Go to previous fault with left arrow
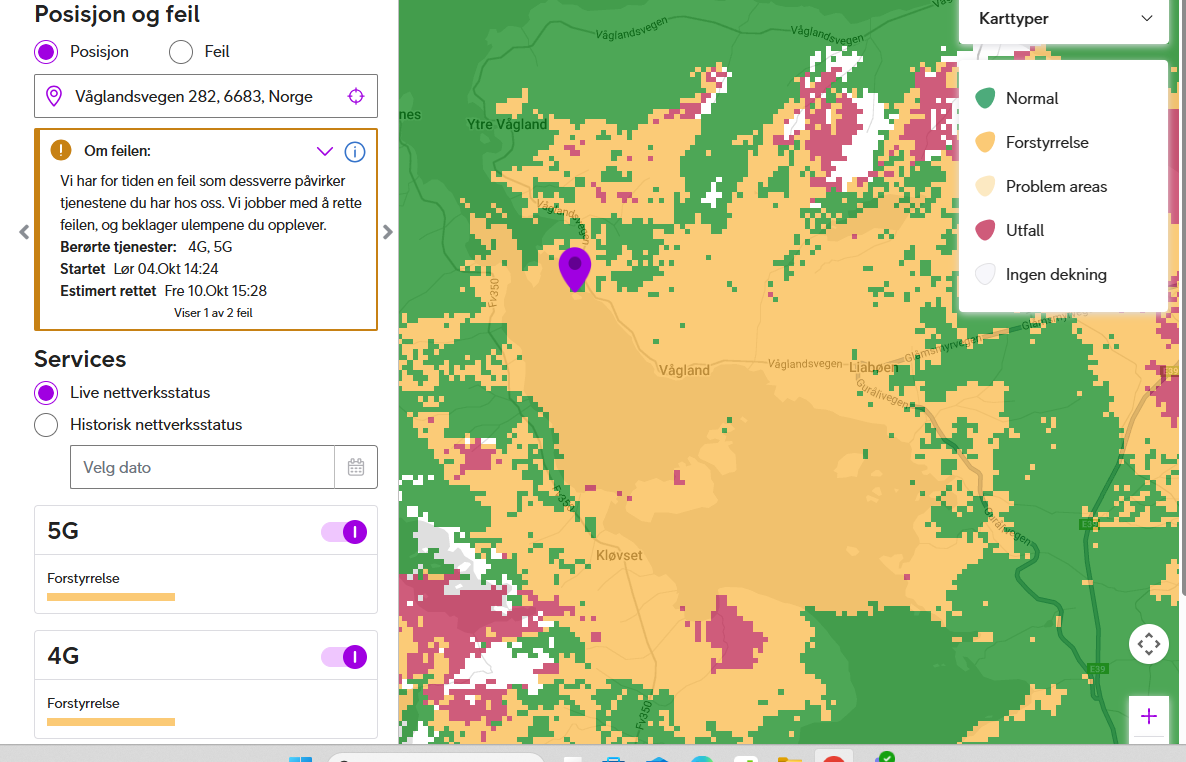Viewport: 1186px width, 762px height. (24, 232)
